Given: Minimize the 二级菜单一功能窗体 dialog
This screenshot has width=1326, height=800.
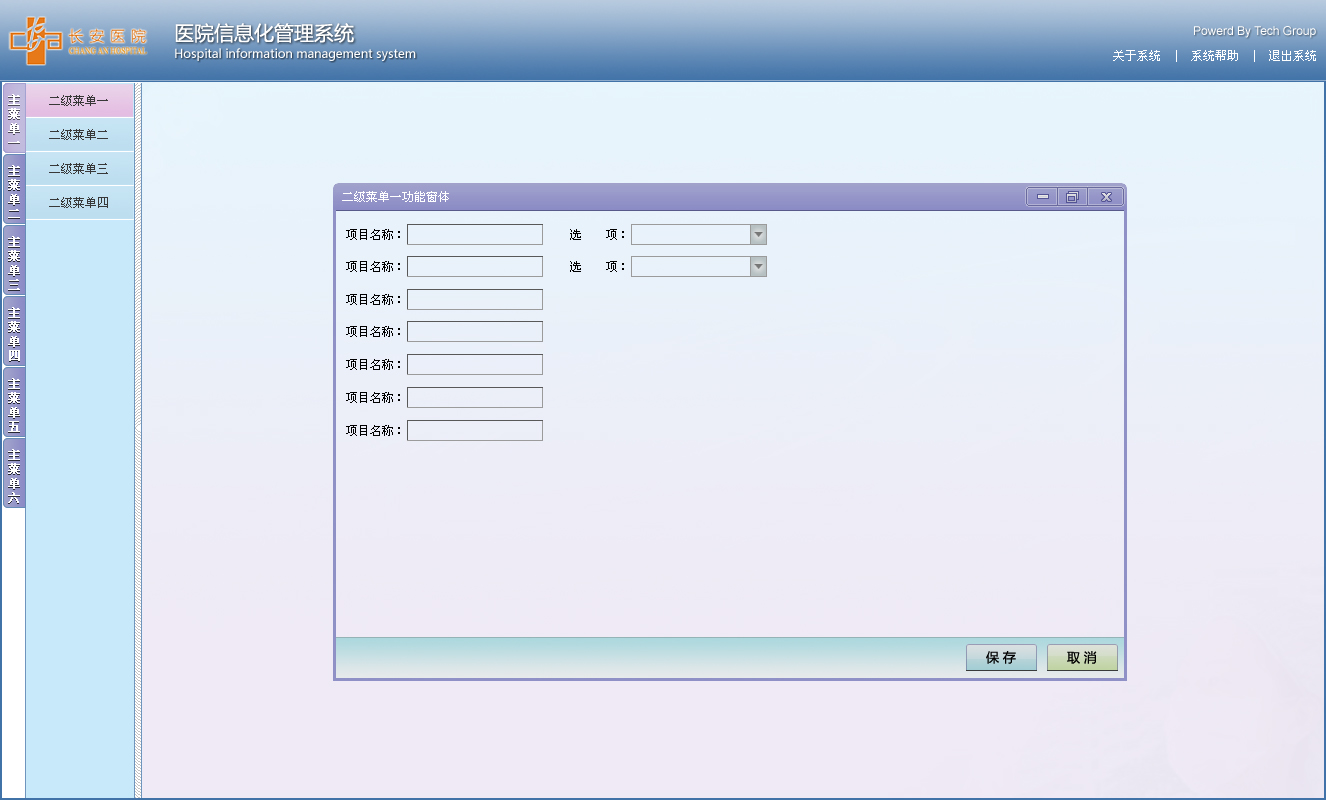Looking at the screenshot, I should point(1042,197).
